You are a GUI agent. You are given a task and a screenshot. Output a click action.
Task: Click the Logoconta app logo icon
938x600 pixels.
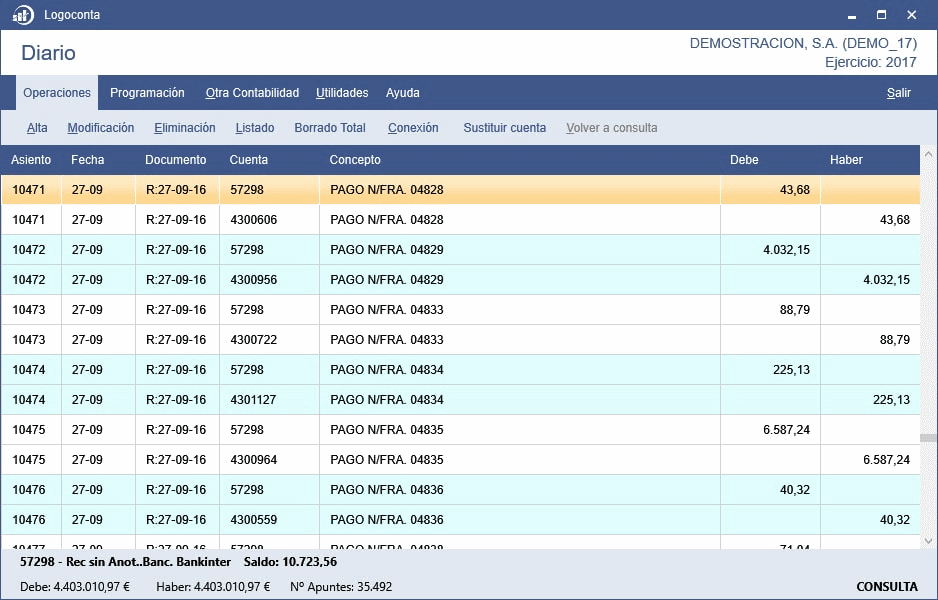22,15
